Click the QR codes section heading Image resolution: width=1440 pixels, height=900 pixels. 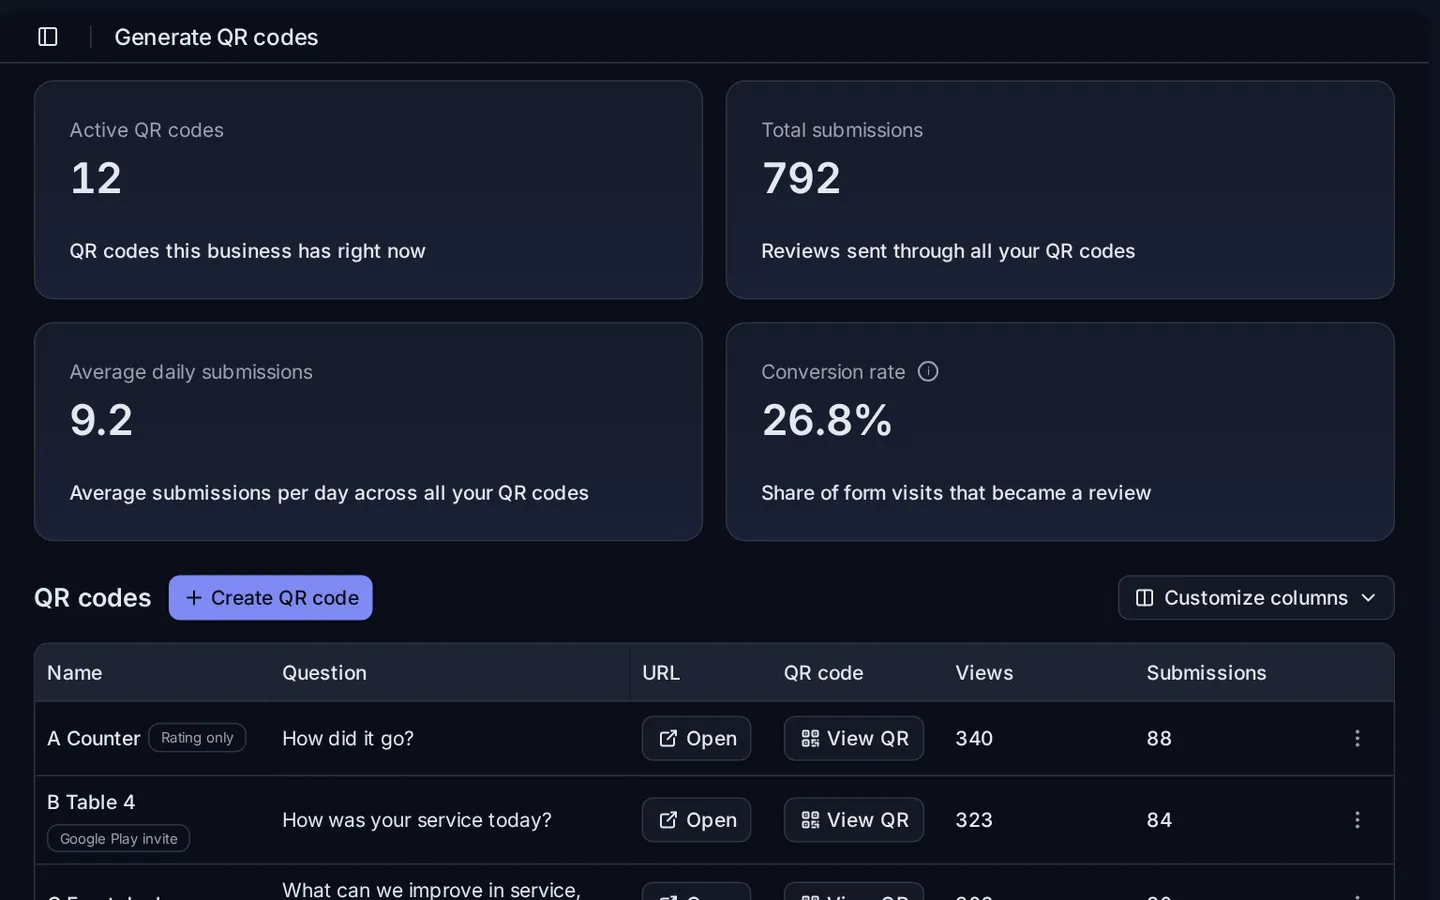coord(93,598)
